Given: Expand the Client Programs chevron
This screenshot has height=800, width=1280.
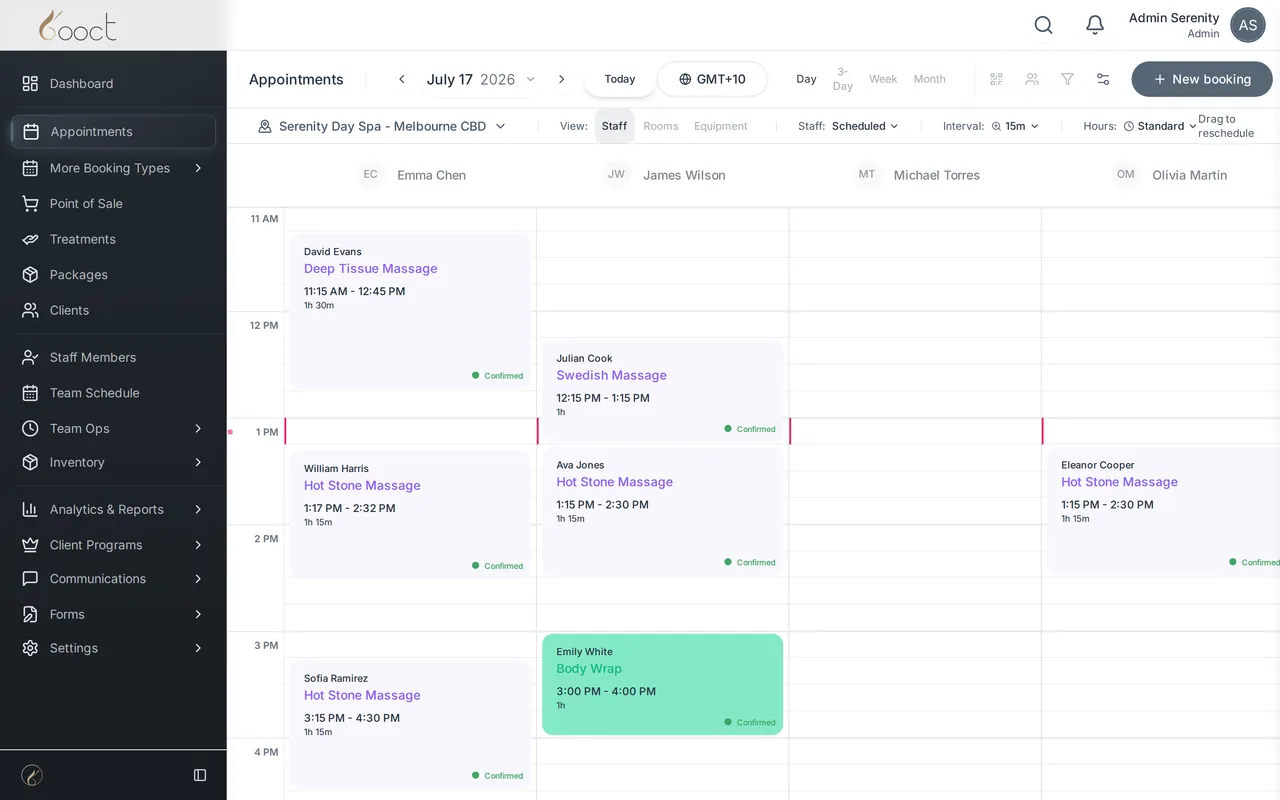Looking at the screenshot, I should coord(198,545).
